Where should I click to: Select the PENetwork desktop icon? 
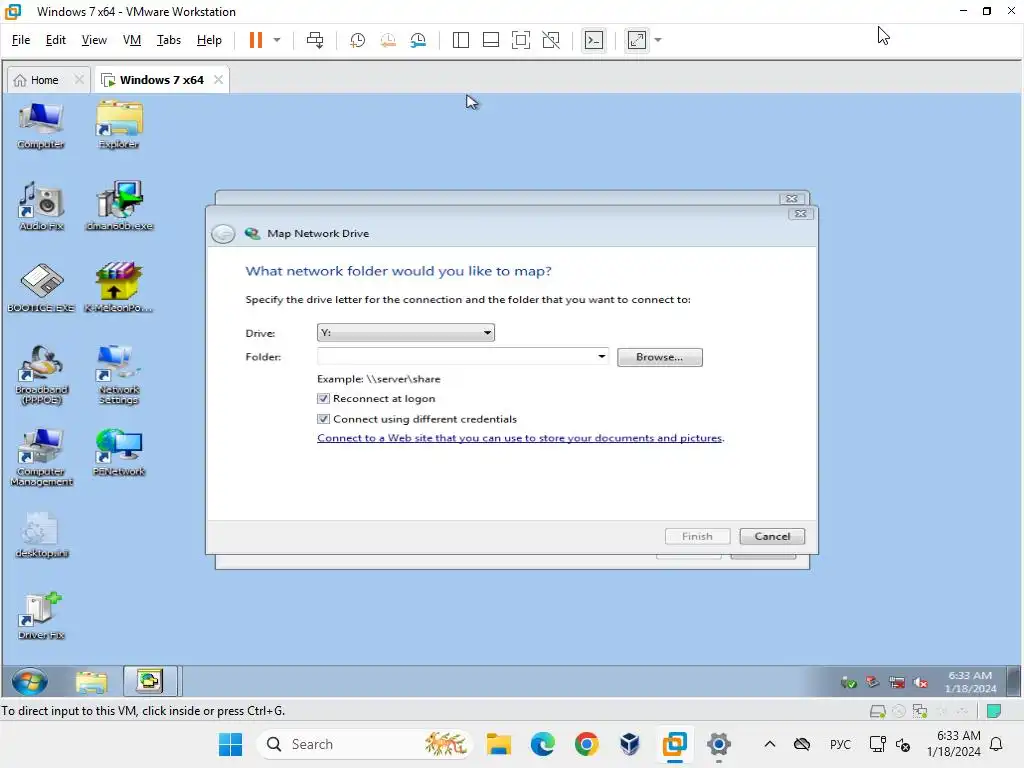point(119,453)
